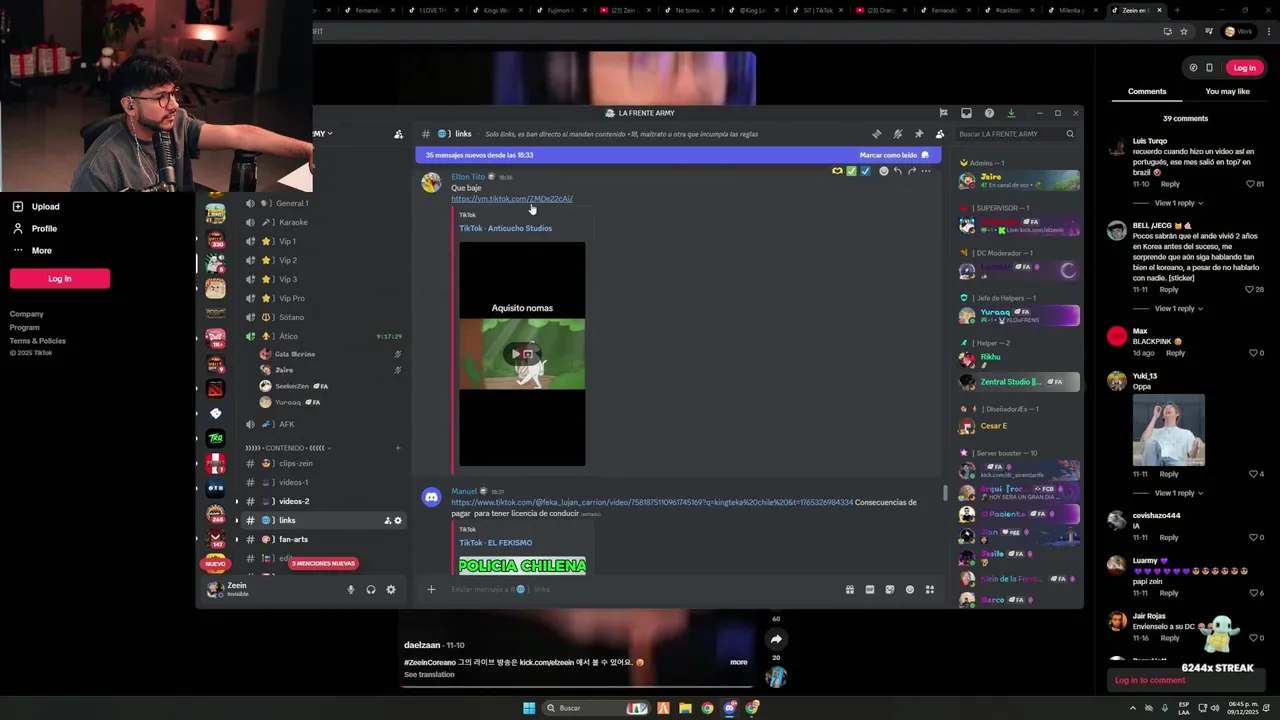Join the Vip 1 voice channel
This screenshot has width=1280, height=720.
coord(326,241)
